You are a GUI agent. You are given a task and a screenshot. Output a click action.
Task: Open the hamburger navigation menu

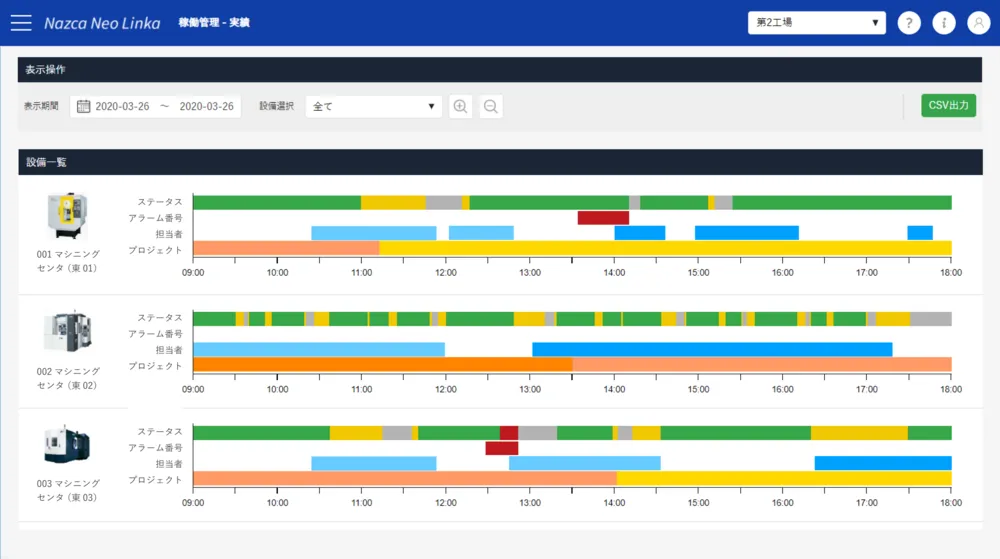click(x=21, y=23)
